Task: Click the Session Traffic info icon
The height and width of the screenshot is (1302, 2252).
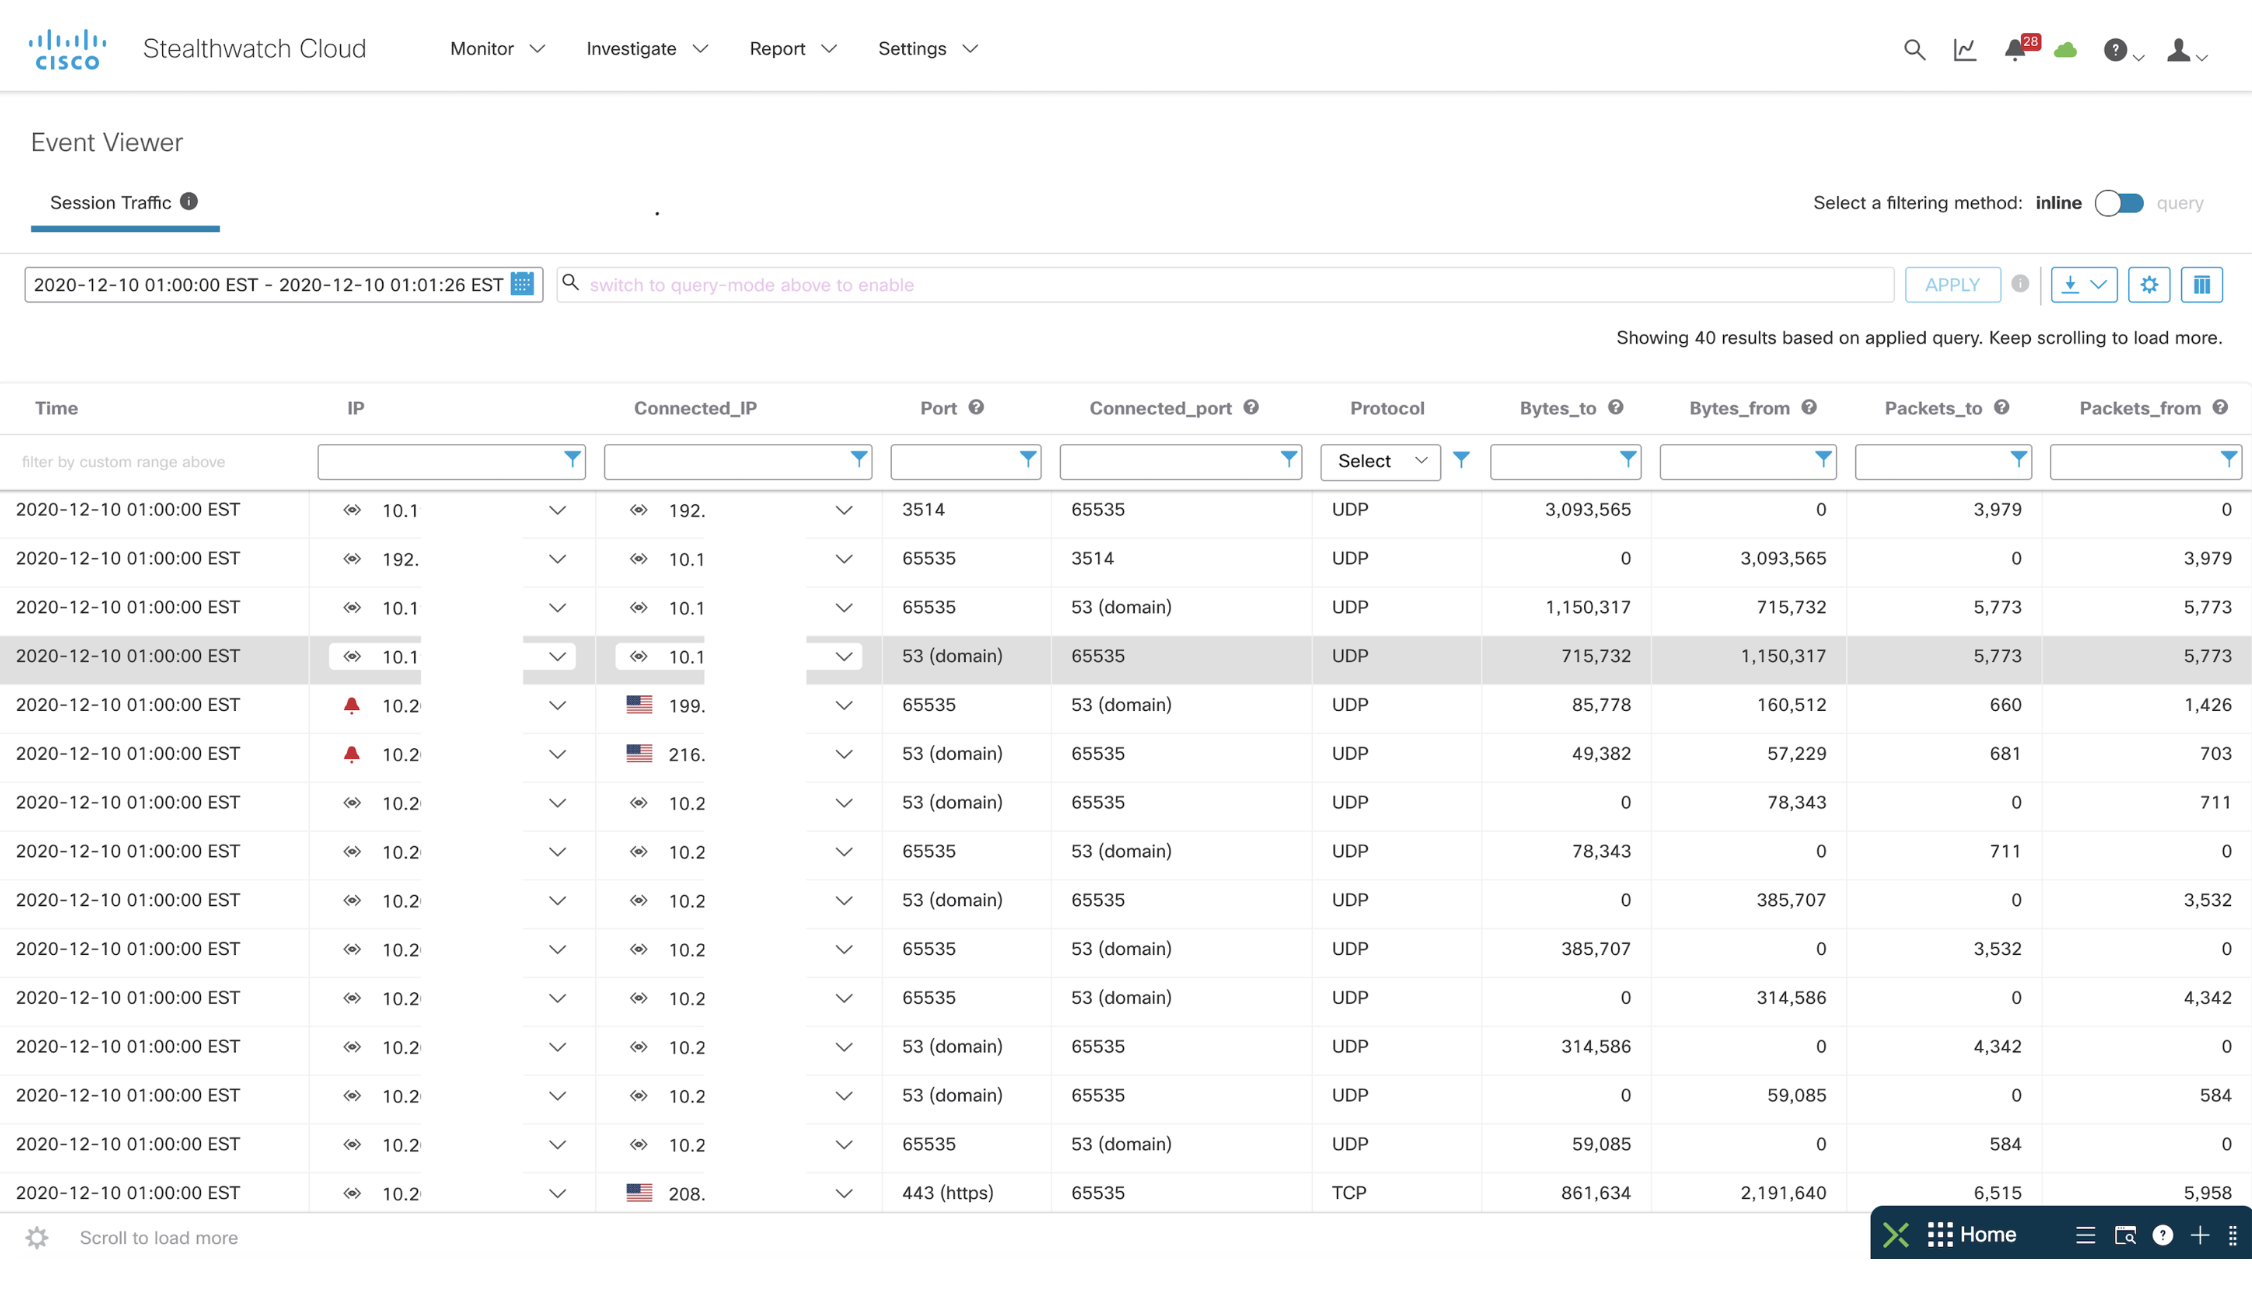Action: pos(189,201)
